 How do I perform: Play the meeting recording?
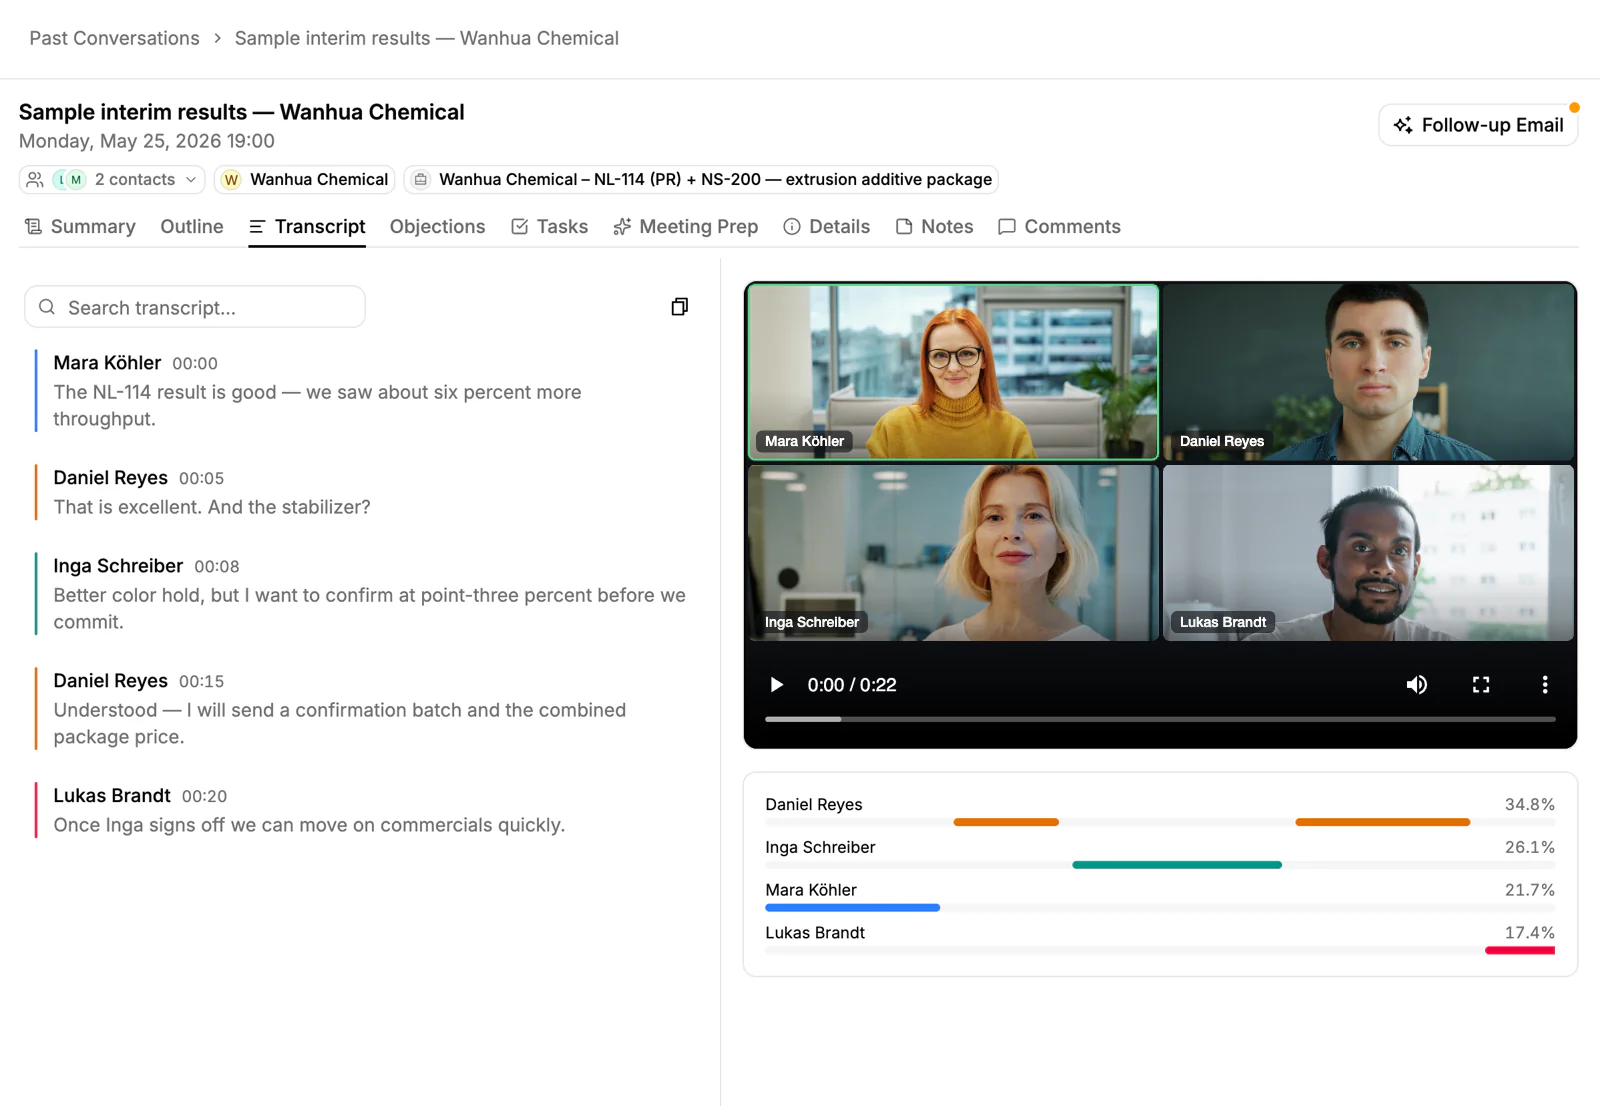coord(776,685)
